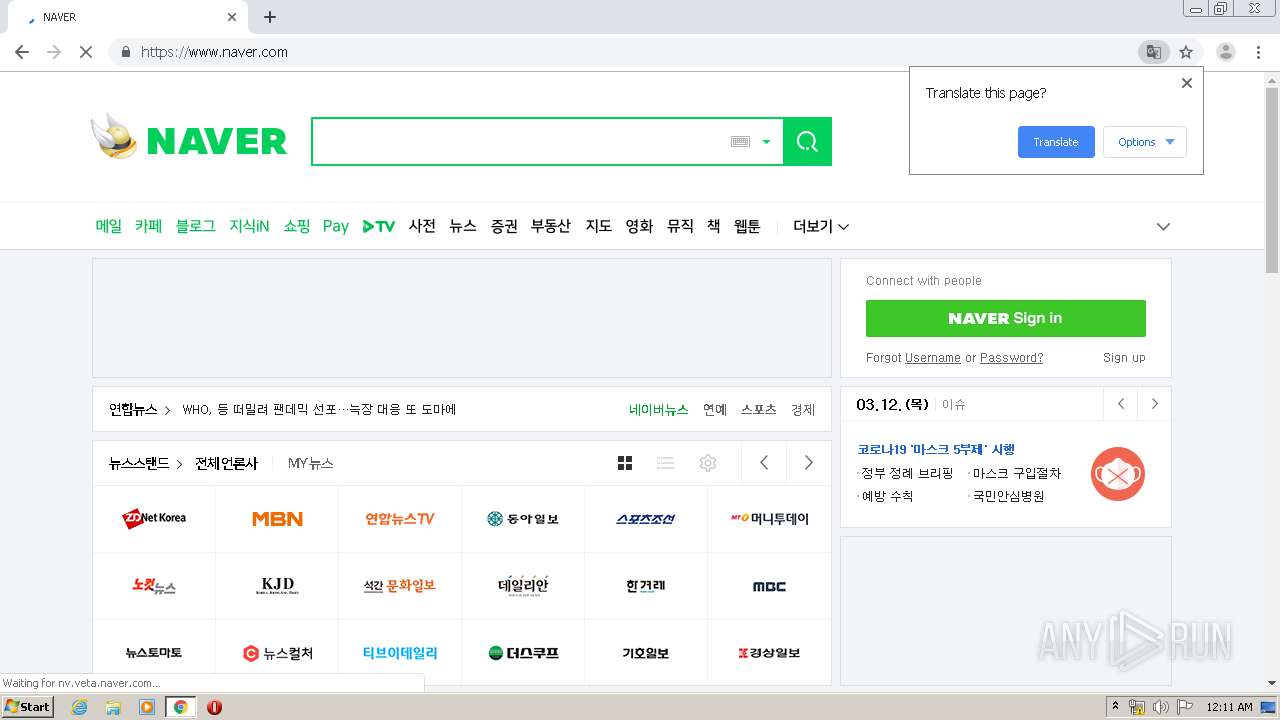
Task: Open the Pay menu item
Action: (336, 227)
